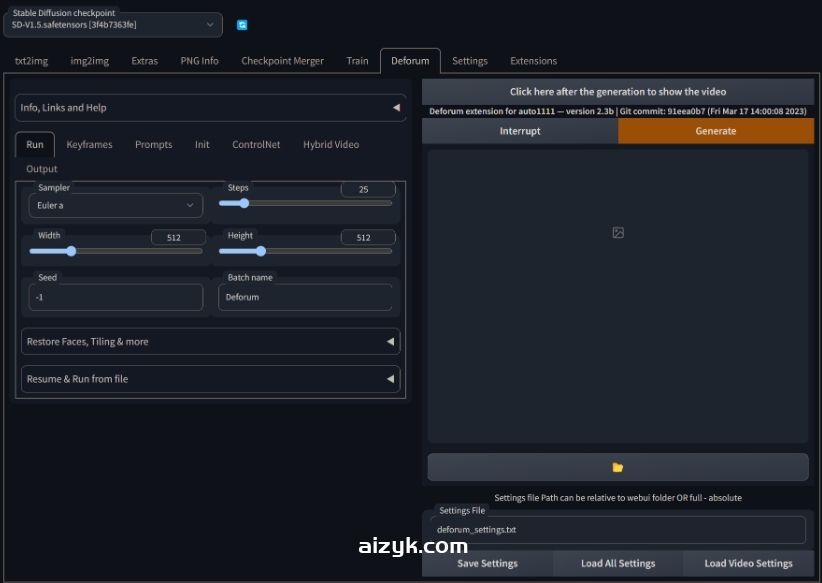Go to the Extensions tab
Screen dimensions: 822x583
coord(533,61)
